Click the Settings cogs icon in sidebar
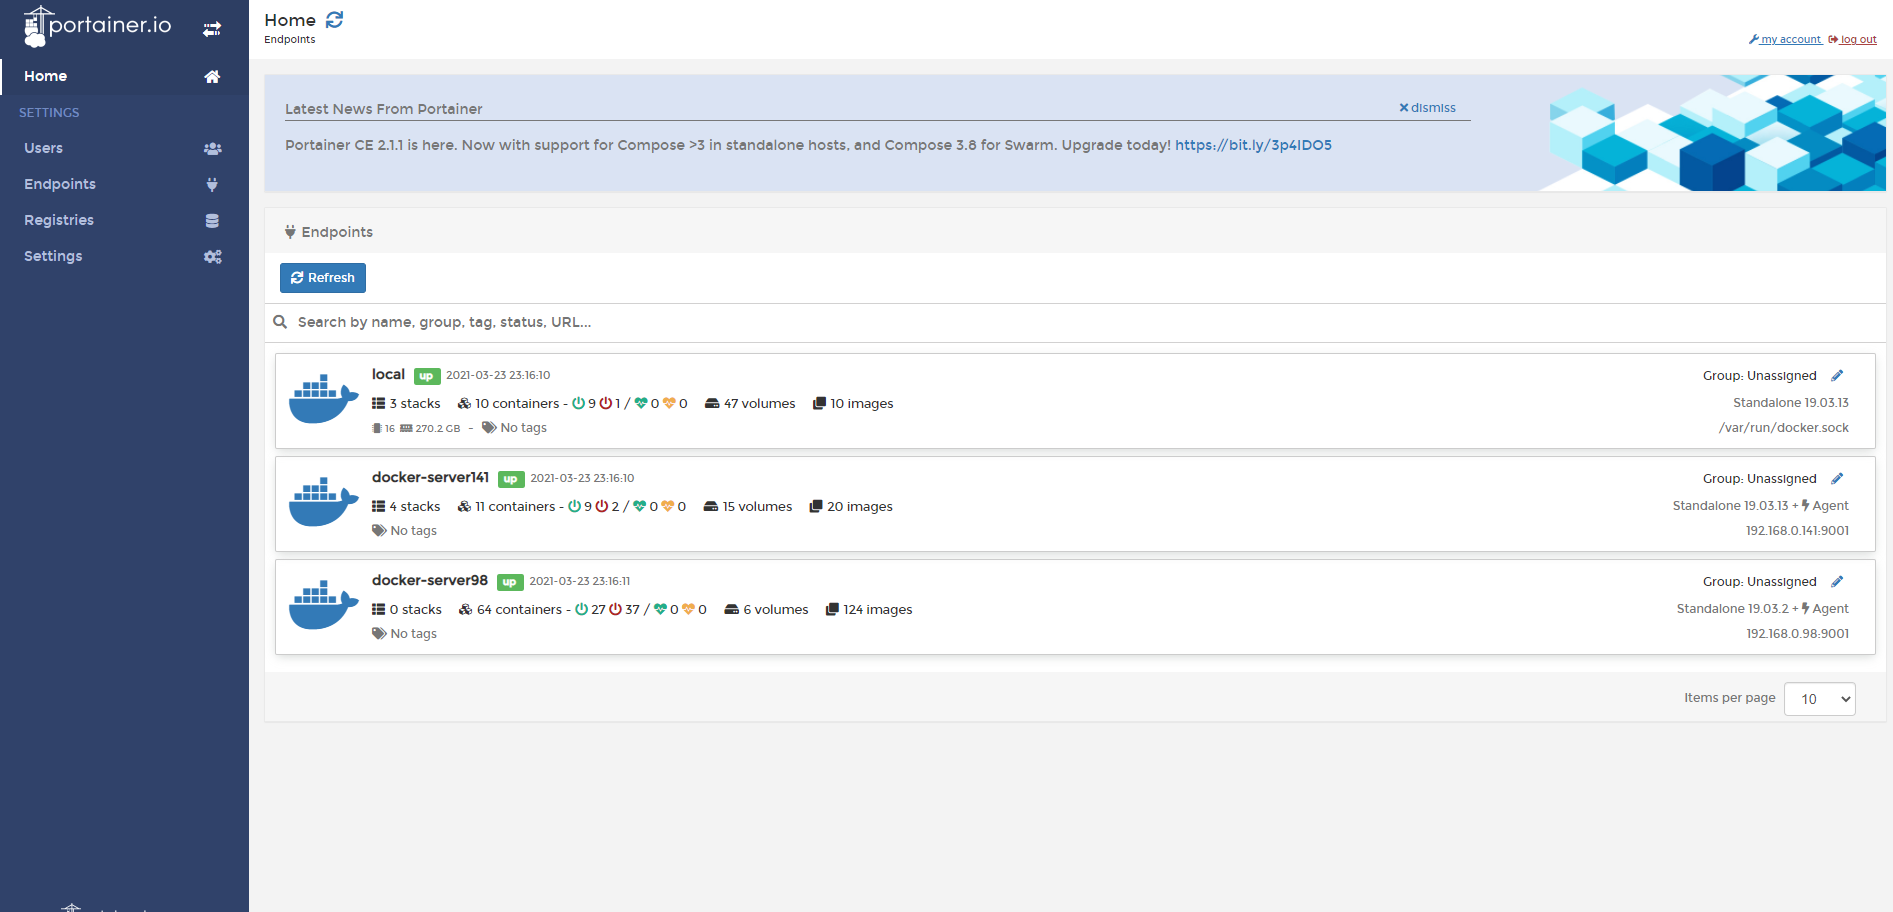This screenshot has height=912, width=1893. pyautogui.click(x=212, y=257)
